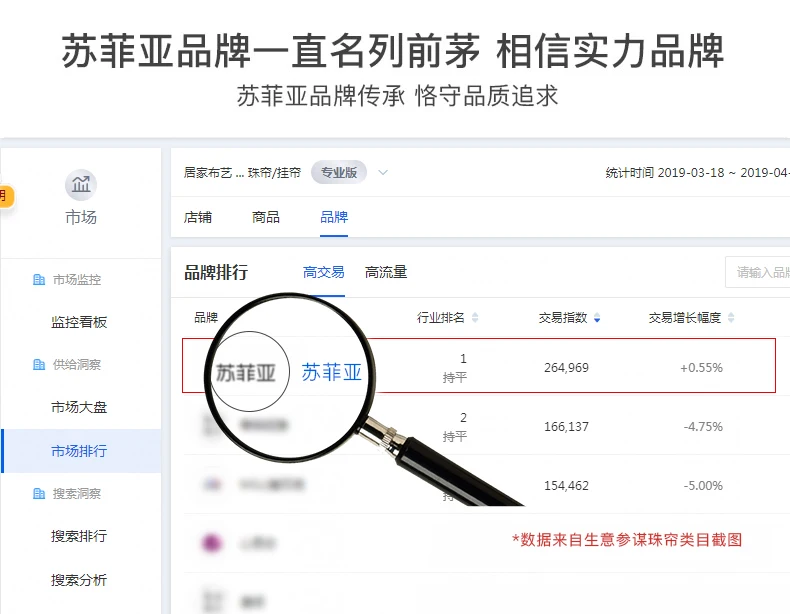Click the 166,137 transaction index value
The width and height of the screenshot is (790, 614).
566,427
